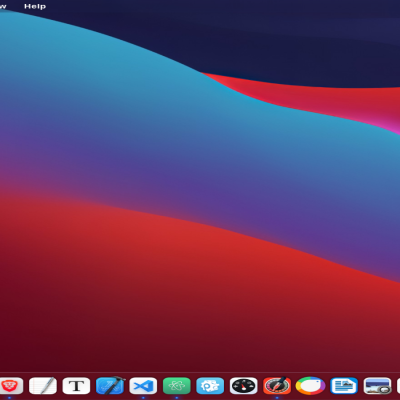Open the rainbow-ringed circle dock icon
Viewport: 400px width, 400px height.
[x=310, y=386]
